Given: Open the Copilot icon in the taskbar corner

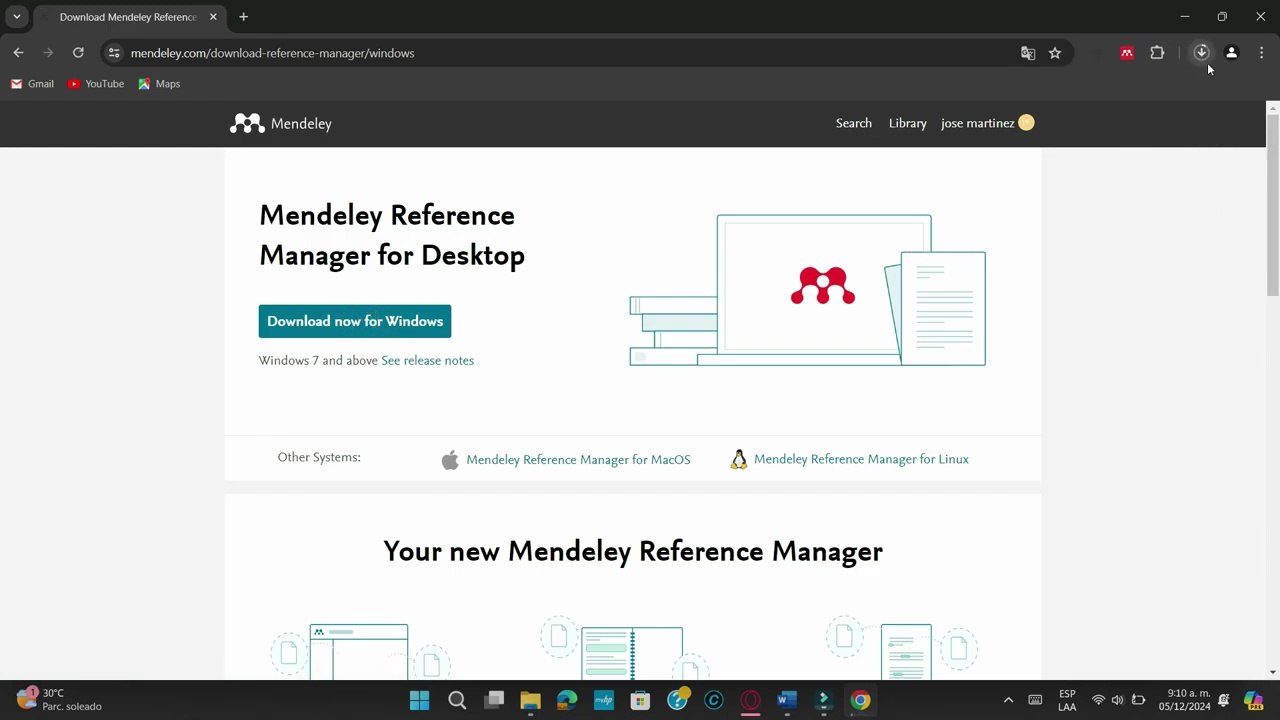Looking at the screenshot, I should pyautogui.click(x=1253, y=700).
